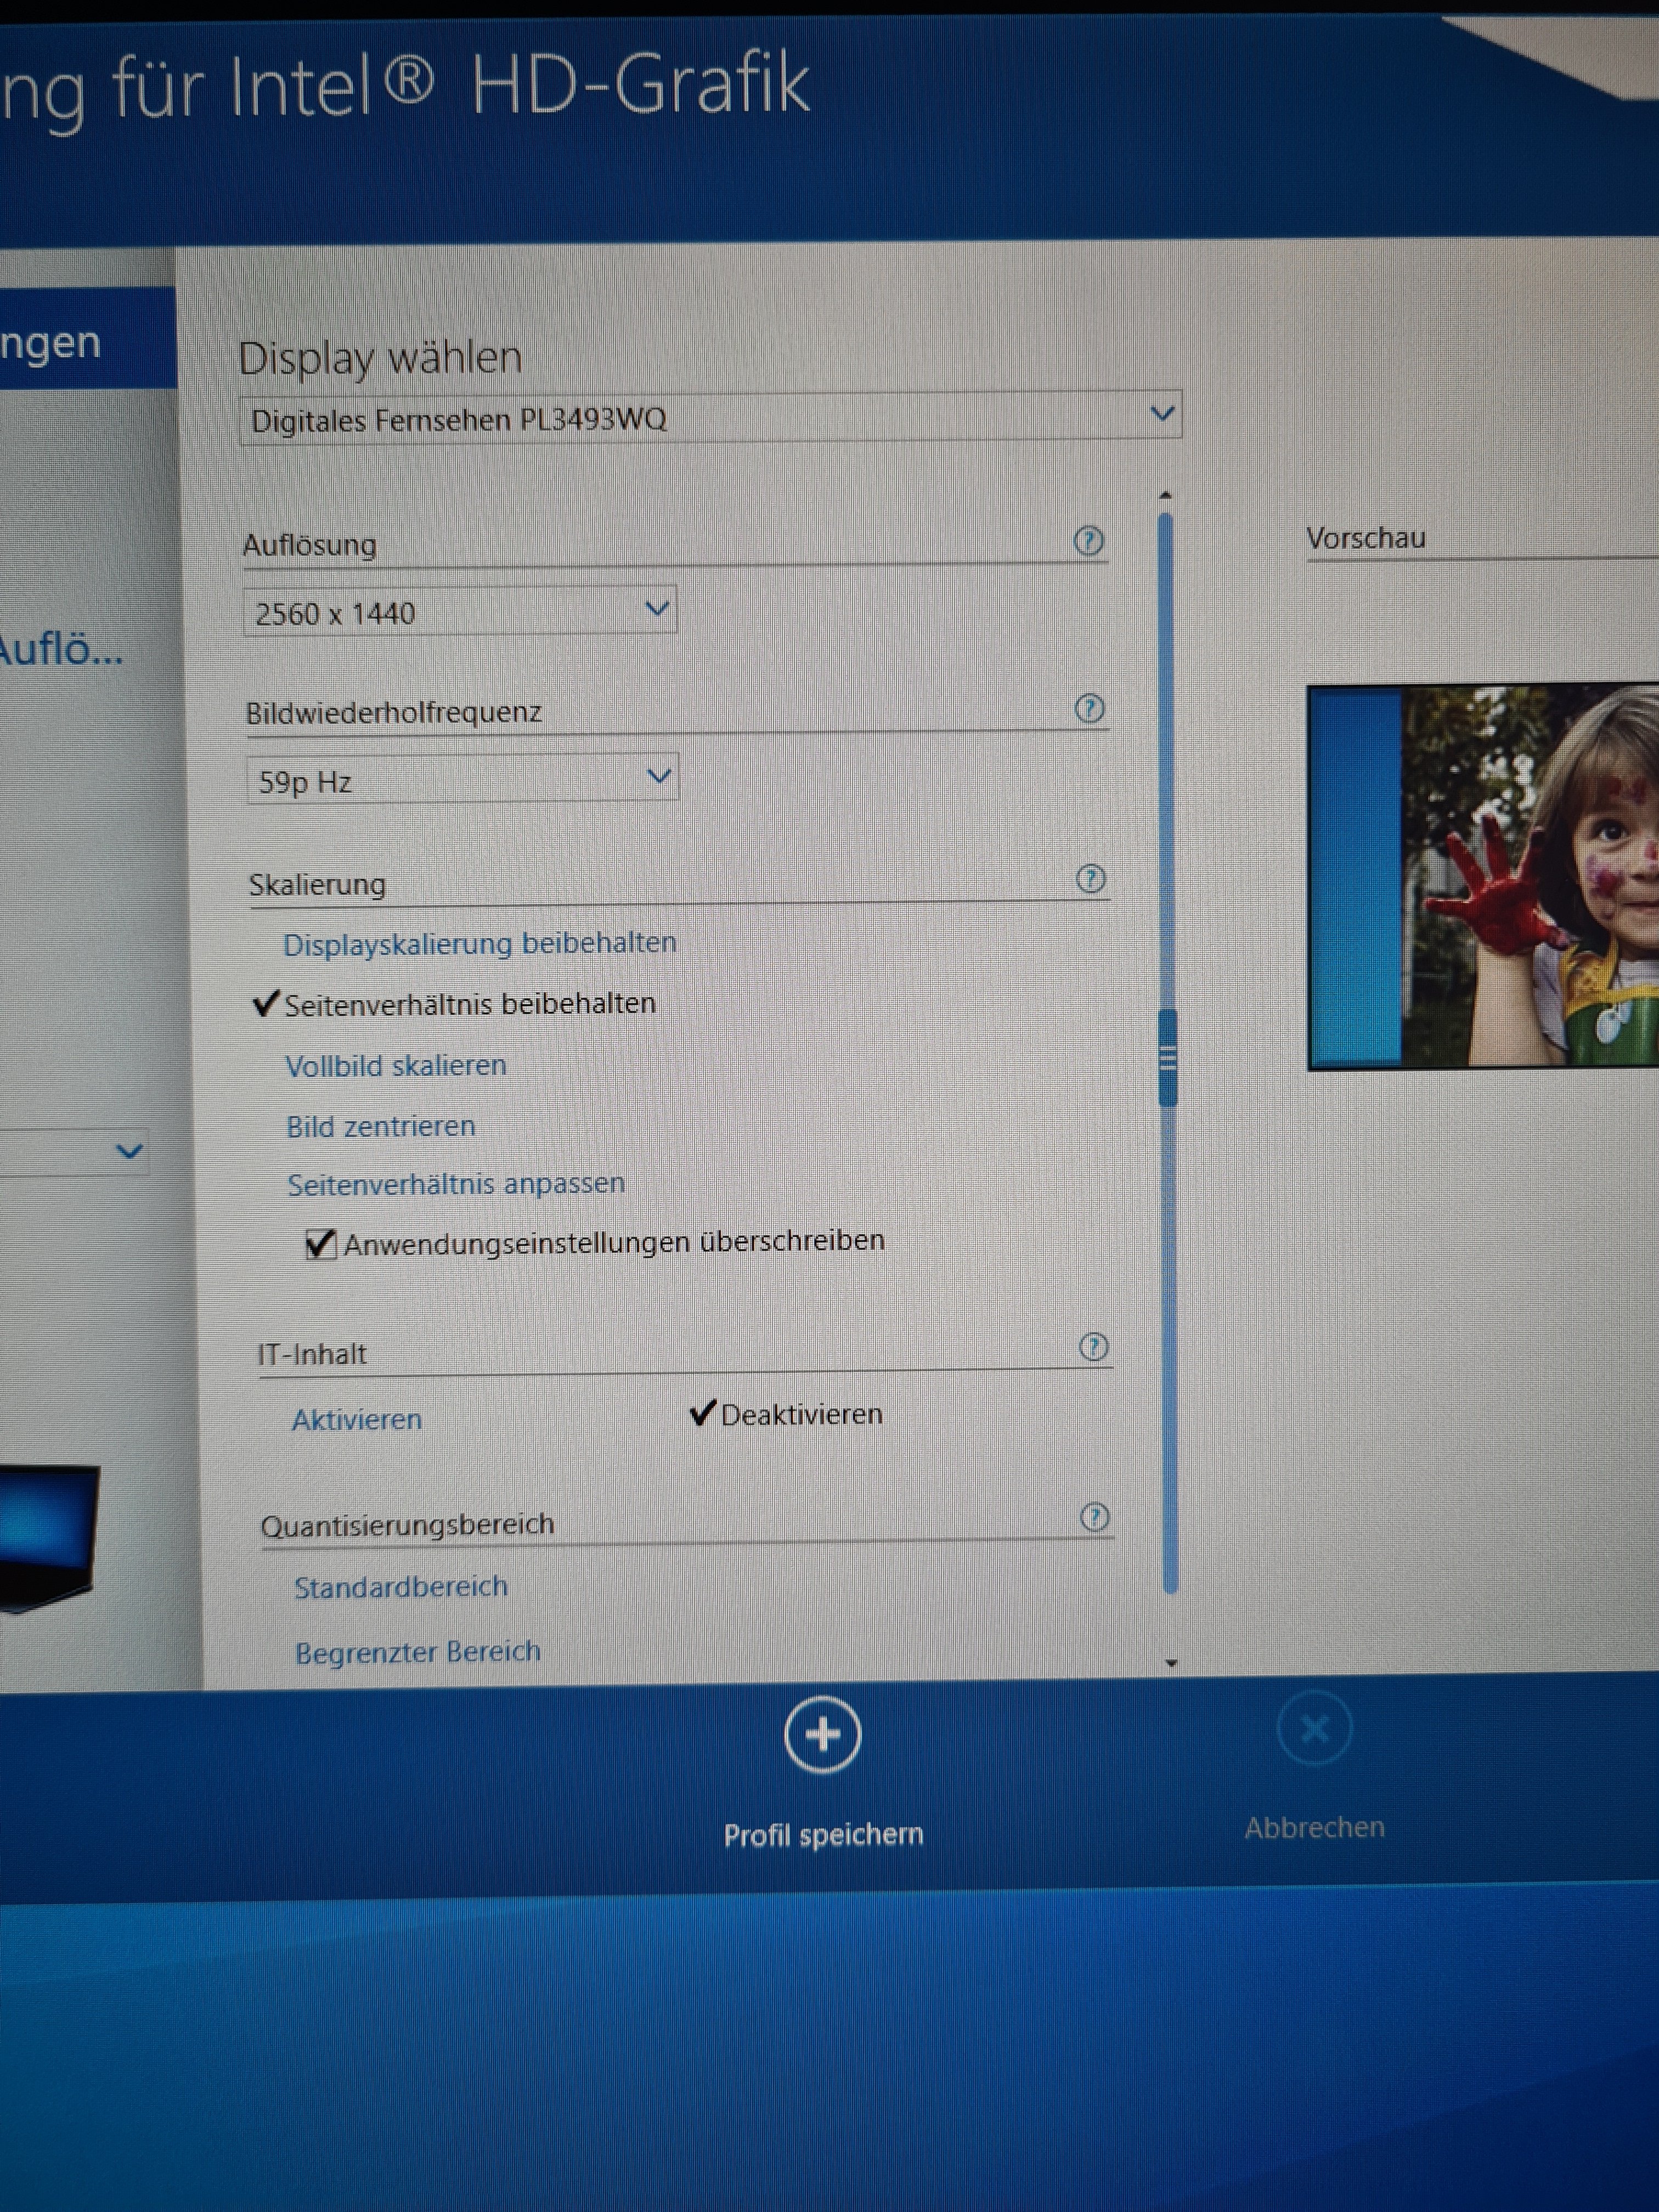The image size is (1659, 2212).
Task: Select the Aktivieren option under IT-Inhalt
Action: [357, 1420]
